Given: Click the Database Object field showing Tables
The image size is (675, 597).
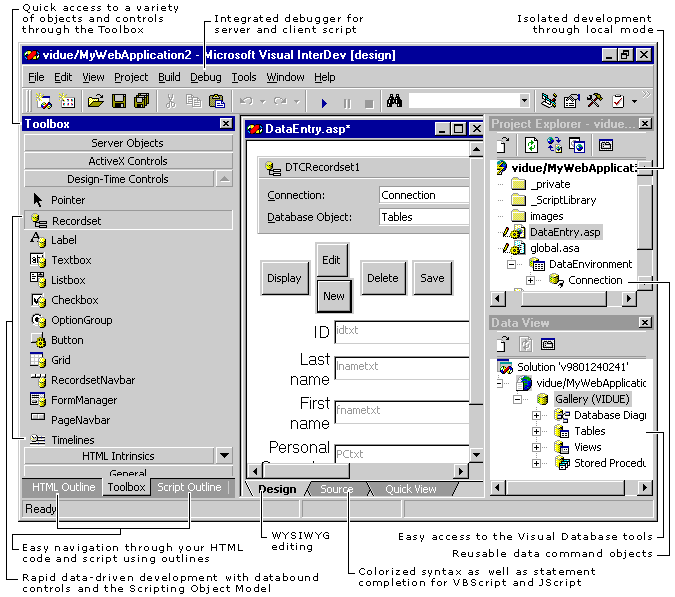Looking at the screenshot, I should 424,217.
